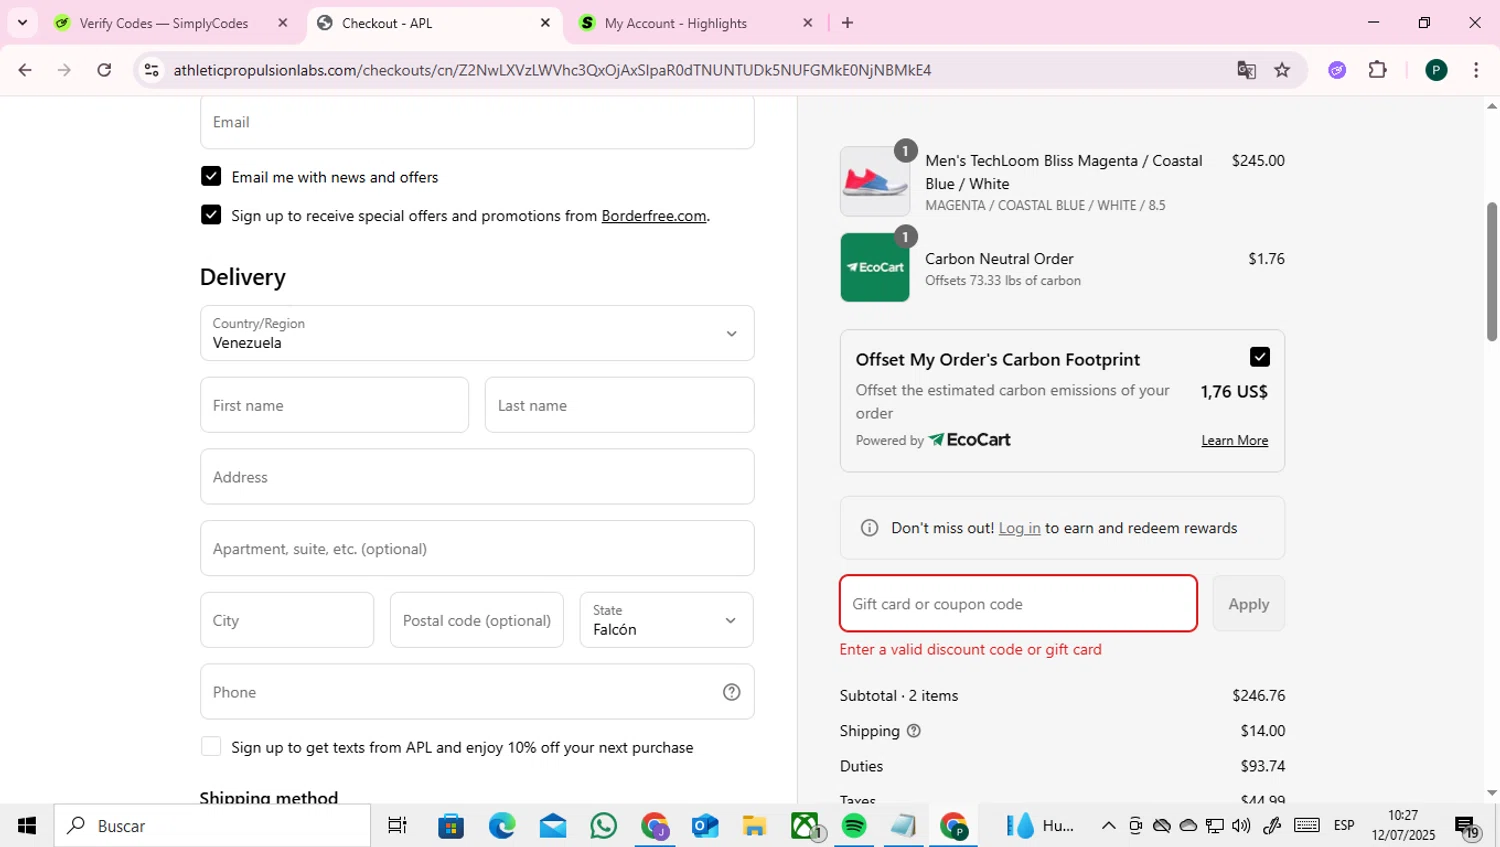Open Microsoft Store from taskbar

pyautogui.click(x=451, y=826)
